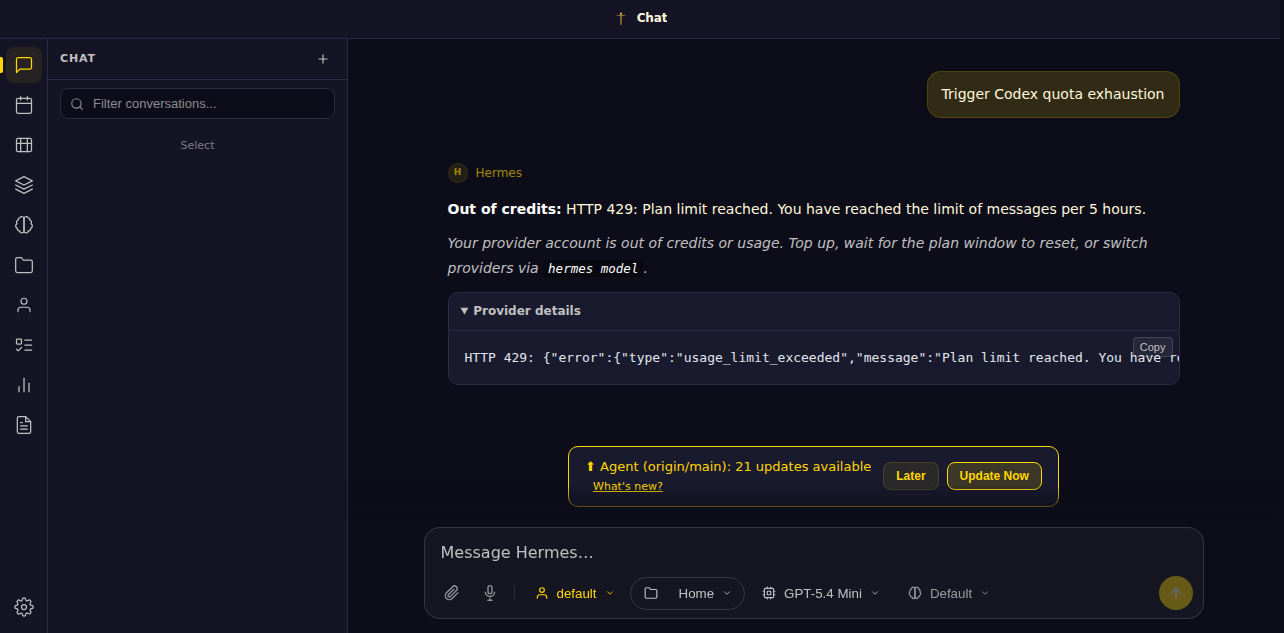Focus the Filter conversations search field
The image size is (1284, 633).
tap(198, 104)
